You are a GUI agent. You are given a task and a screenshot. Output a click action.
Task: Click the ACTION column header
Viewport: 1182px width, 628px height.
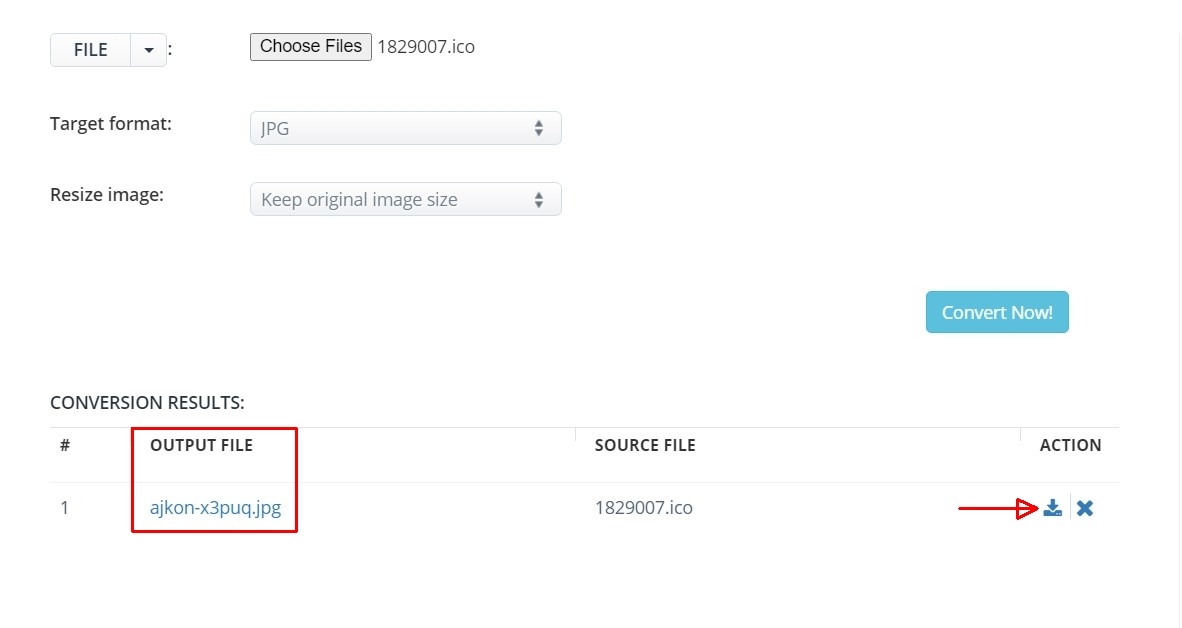click(1070, 445)
